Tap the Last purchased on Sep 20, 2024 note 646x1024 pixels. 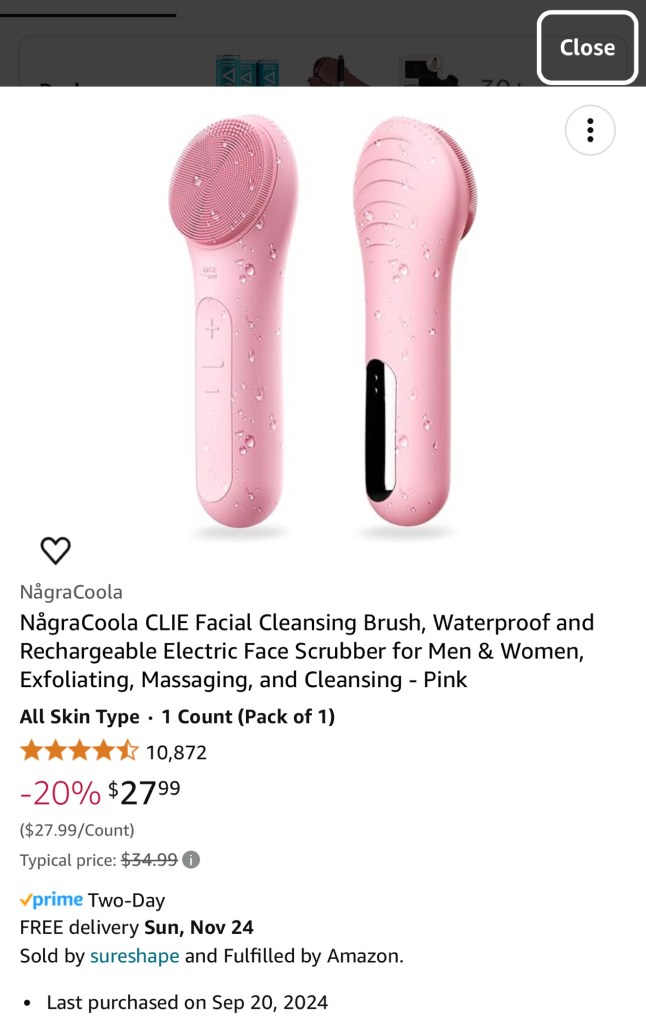point(187,1002)
